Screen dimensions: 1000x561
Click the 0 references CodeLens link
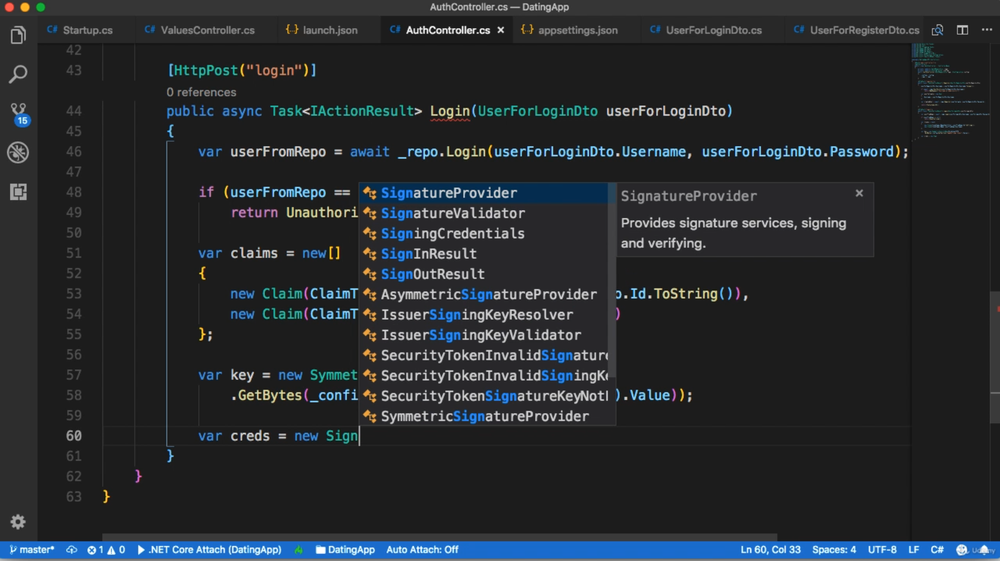click(202, 92)
